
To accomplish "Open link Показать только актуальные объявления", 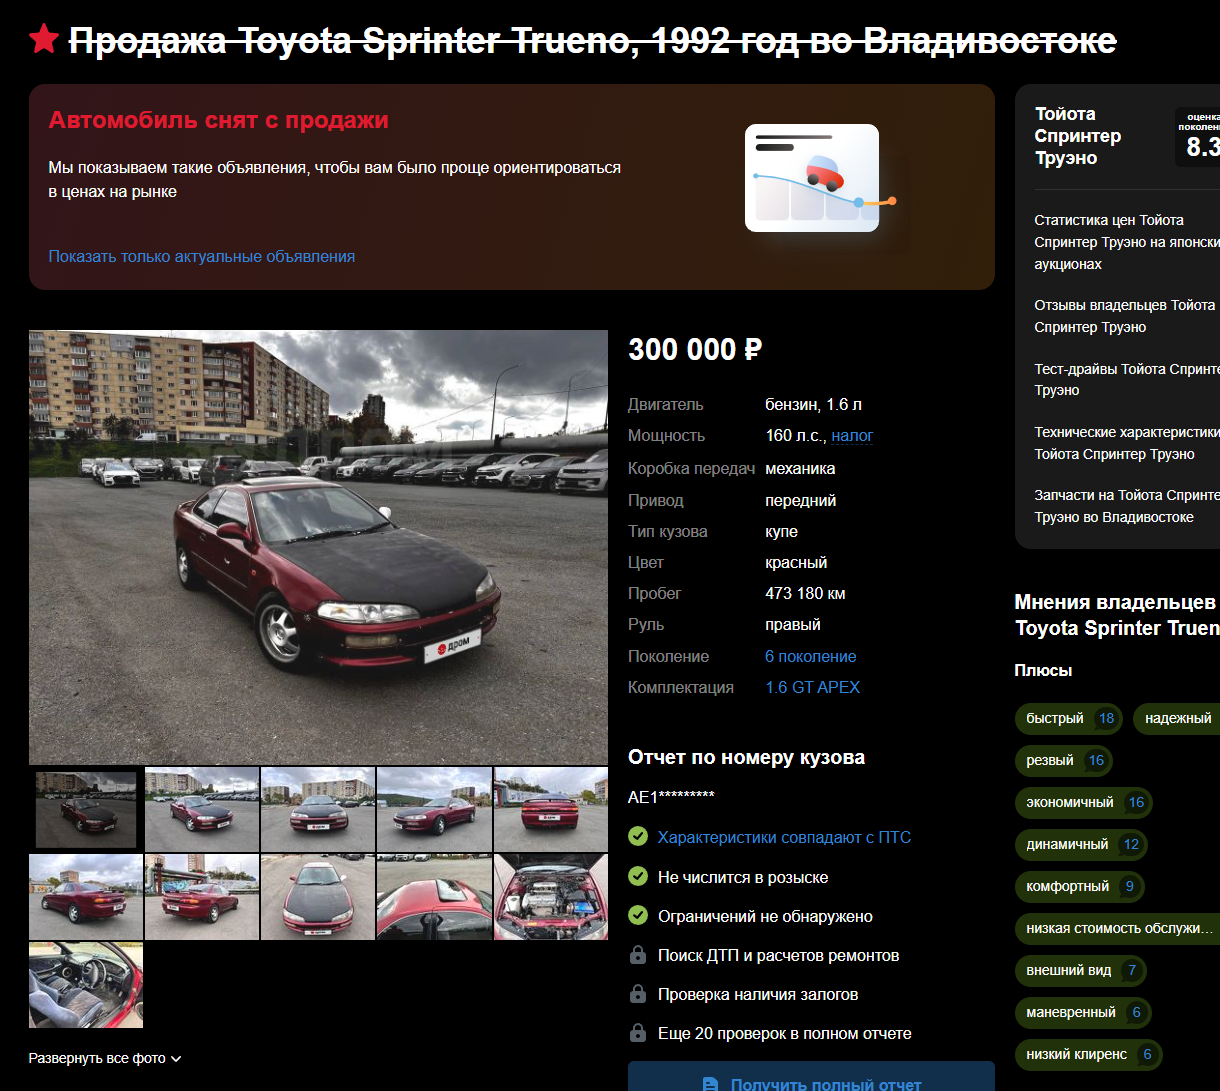I will coord(202,256).
